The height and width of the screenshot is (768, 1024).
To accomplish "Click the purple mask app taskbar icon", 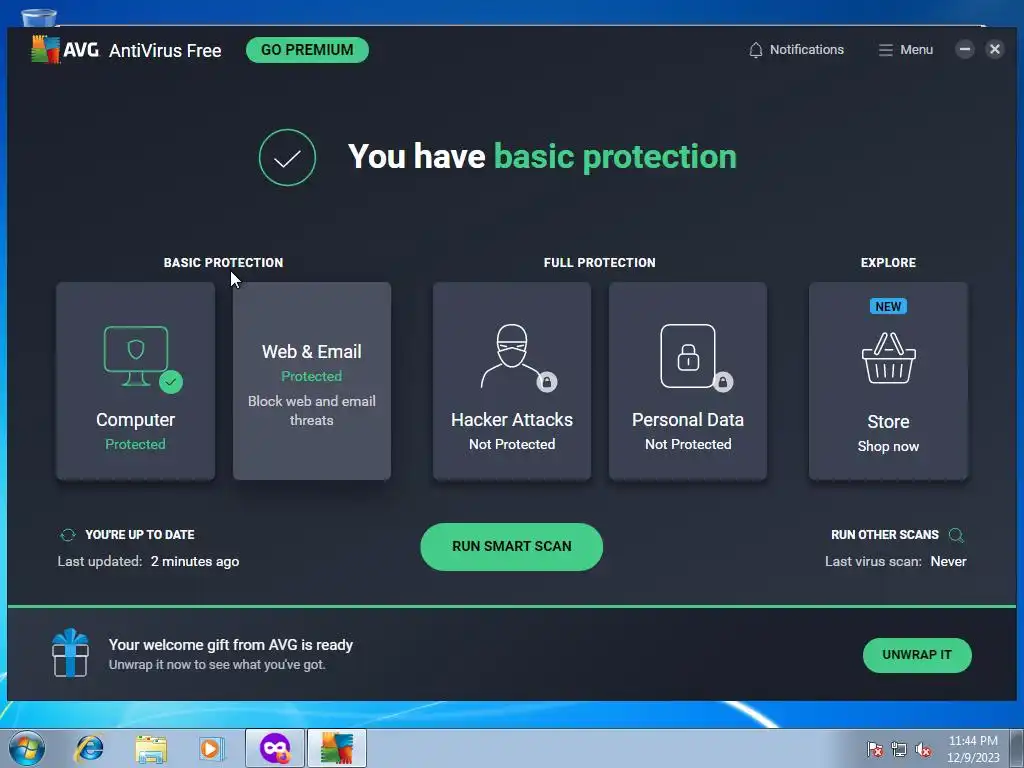I will [x=275, y=748].
